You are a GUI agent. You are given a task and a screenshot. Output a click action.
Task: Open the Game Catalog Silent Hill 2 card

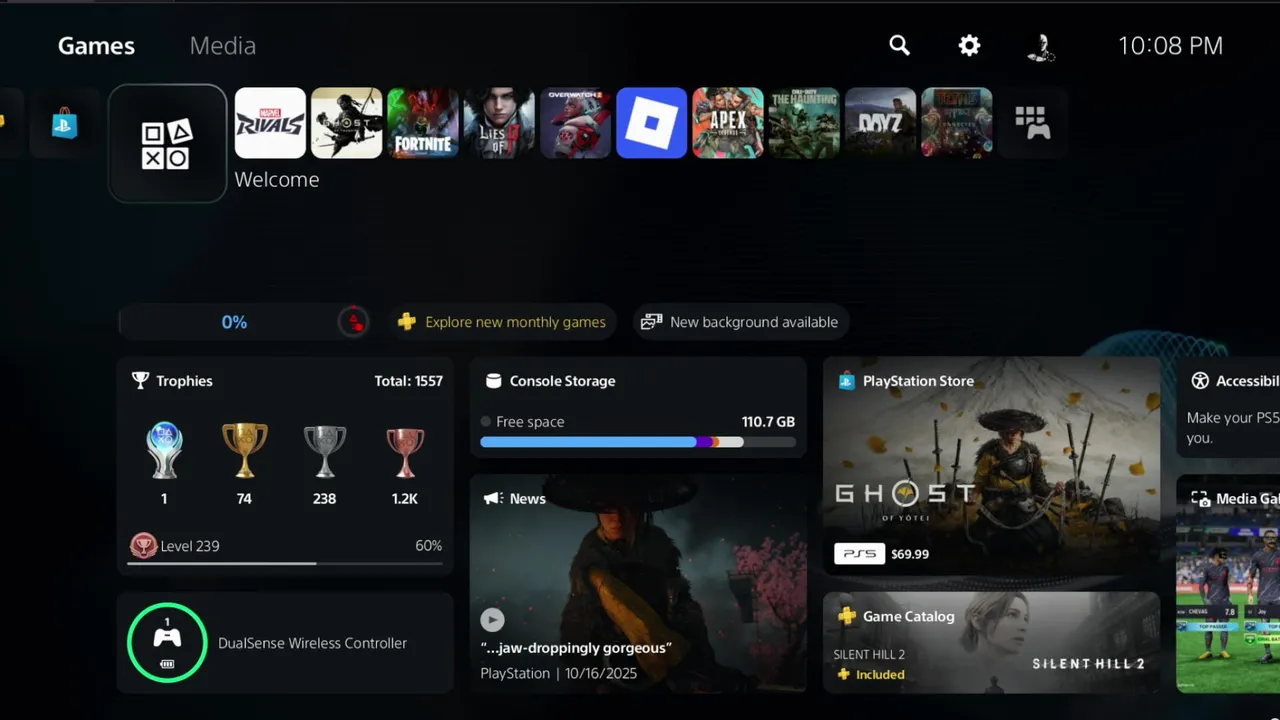click(x=991, y=642)
